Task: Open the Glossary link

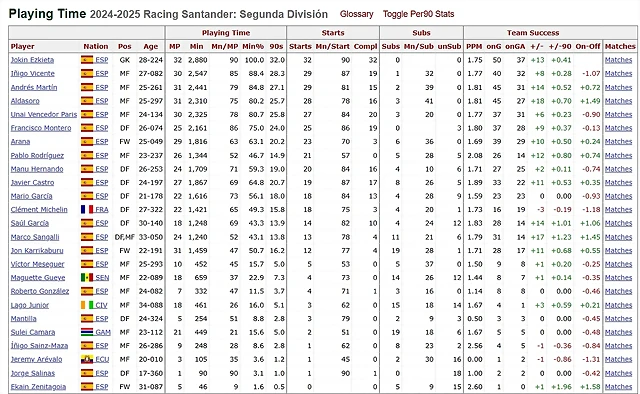Action: point(357,14)
